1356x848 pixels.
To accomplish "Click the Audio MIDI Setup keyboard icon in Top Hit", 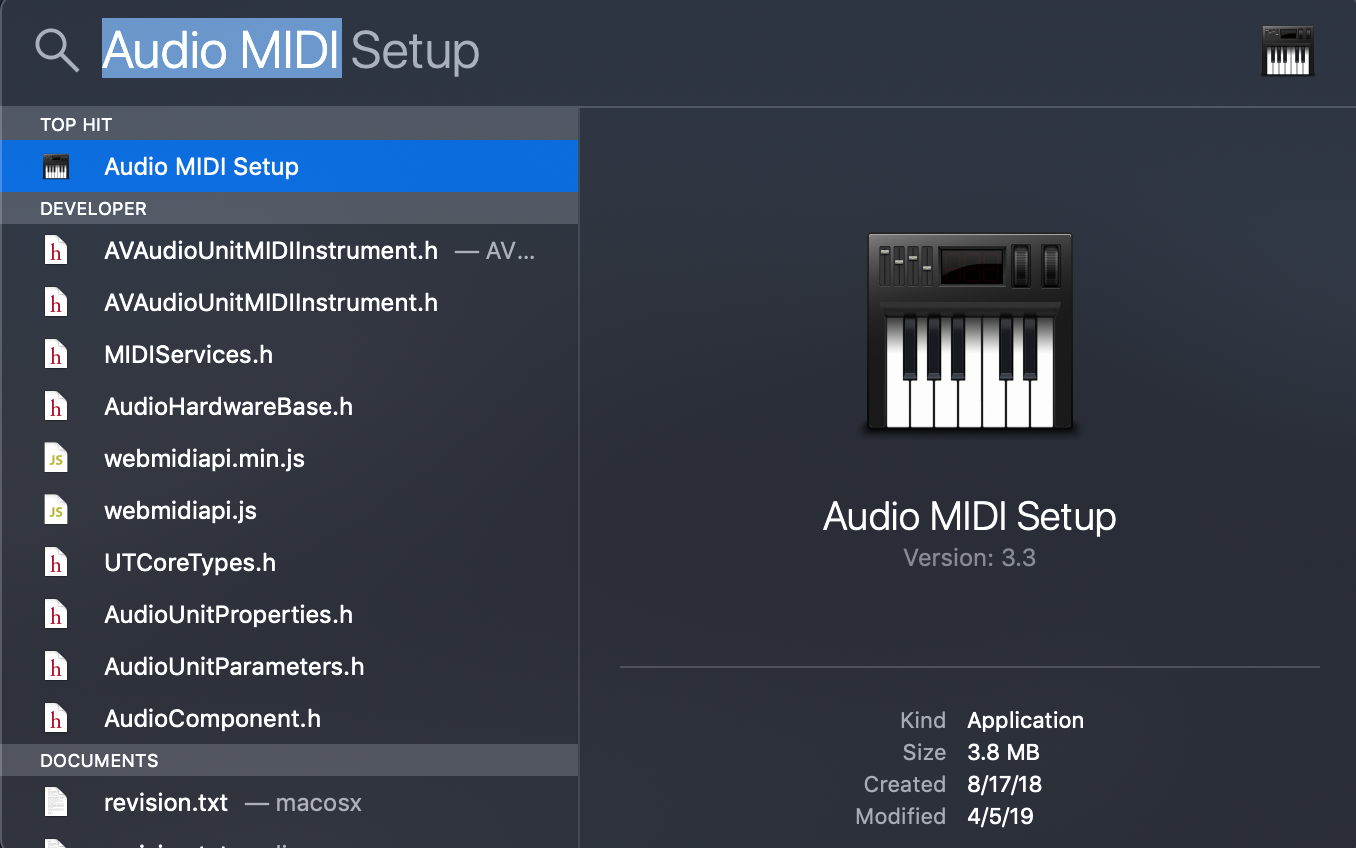I will click(57, 166).
